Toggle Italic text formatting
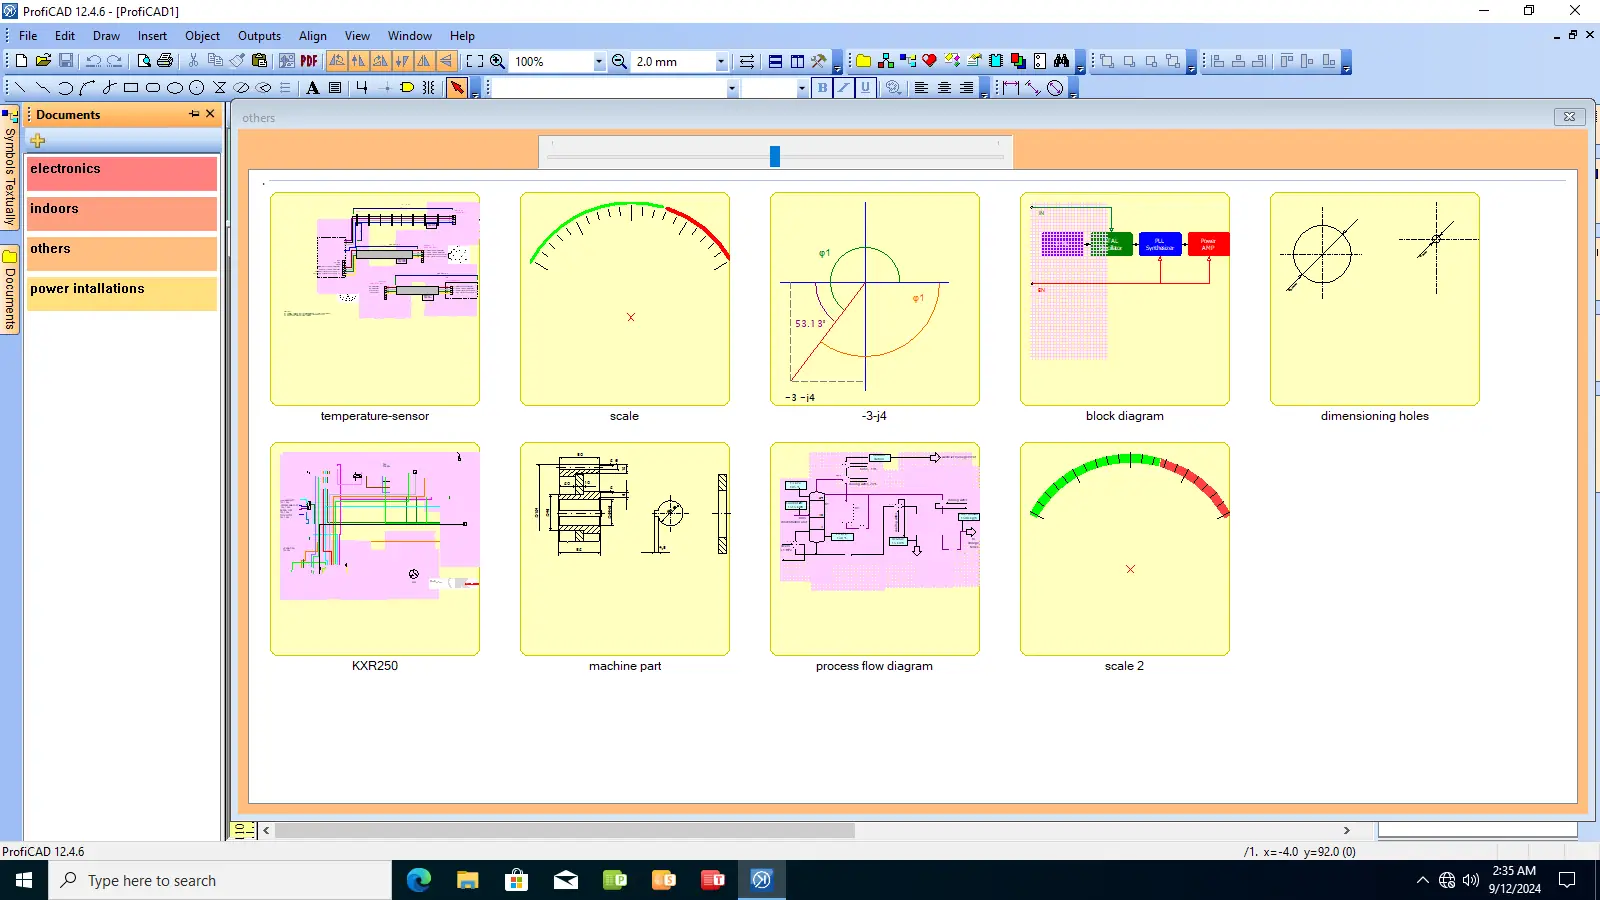 (x=844, y=88)
